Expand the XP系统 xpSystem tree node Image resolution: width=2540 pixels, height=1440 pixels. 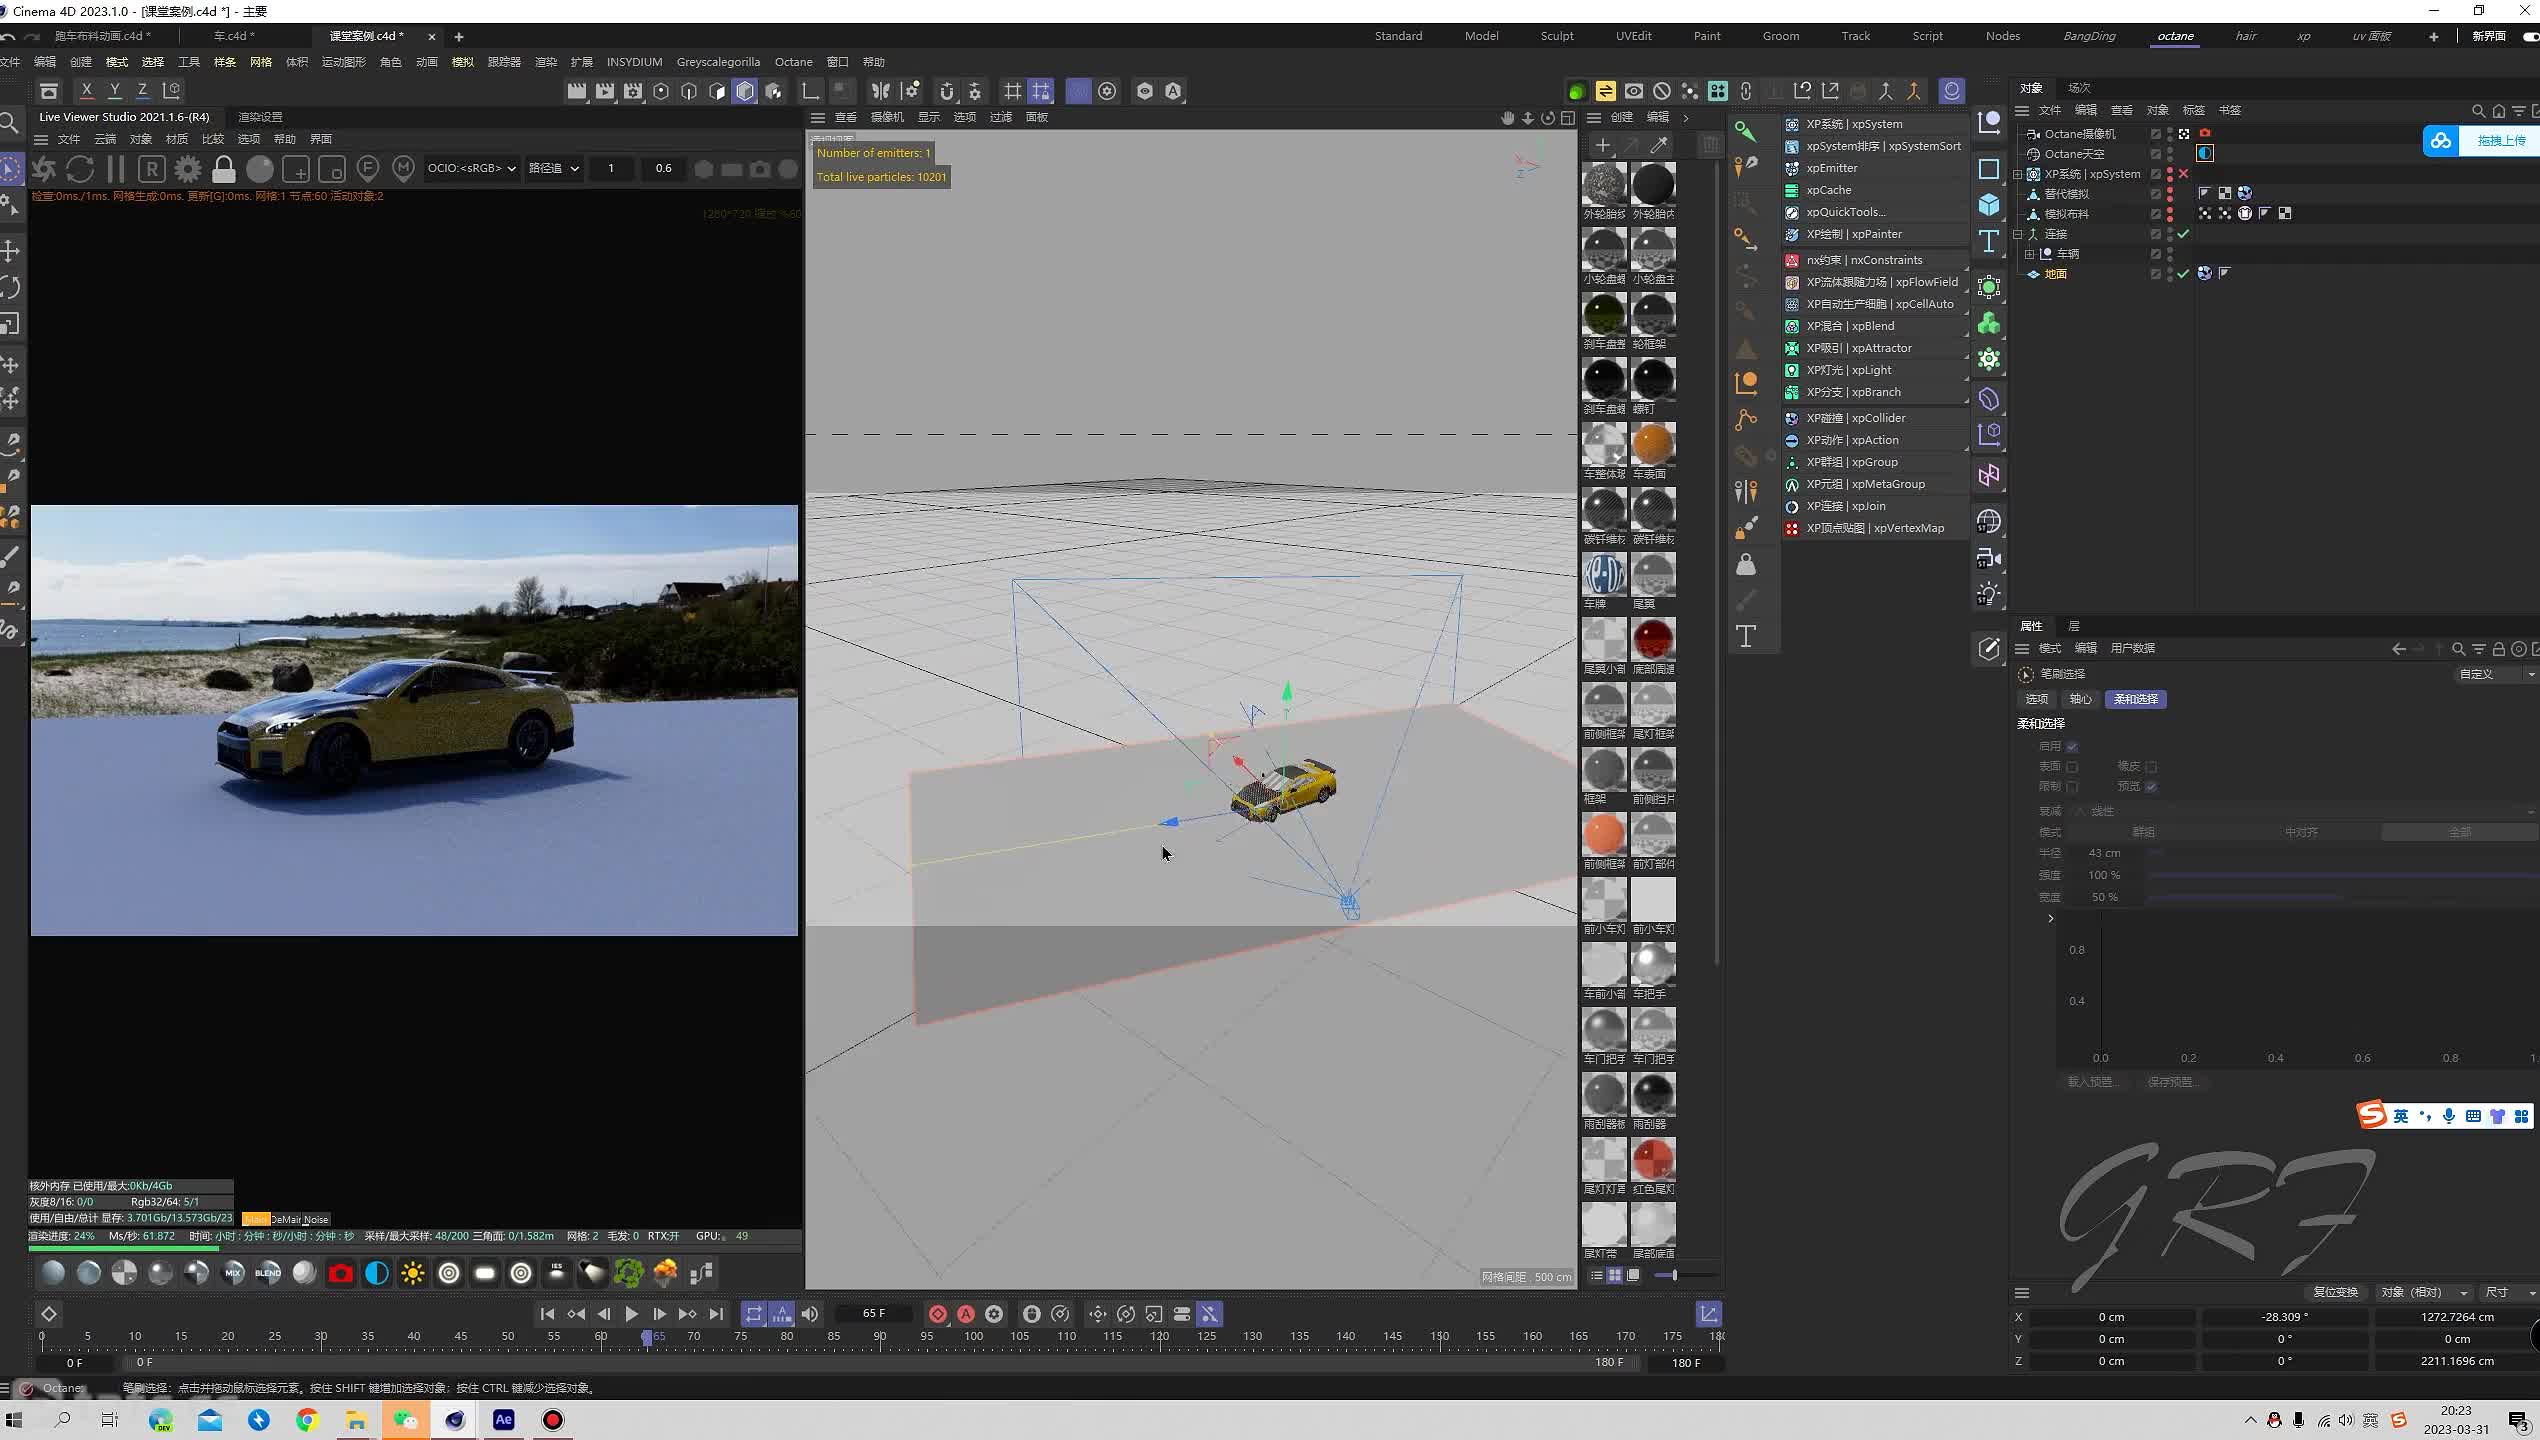pyautogui.click(x=2018, y=174)
